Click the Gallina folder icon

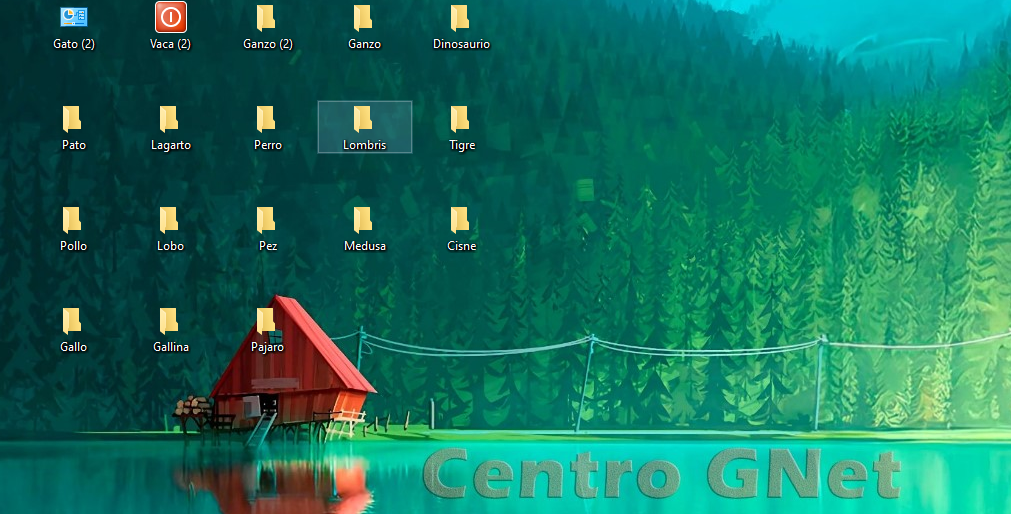point(169,321)
